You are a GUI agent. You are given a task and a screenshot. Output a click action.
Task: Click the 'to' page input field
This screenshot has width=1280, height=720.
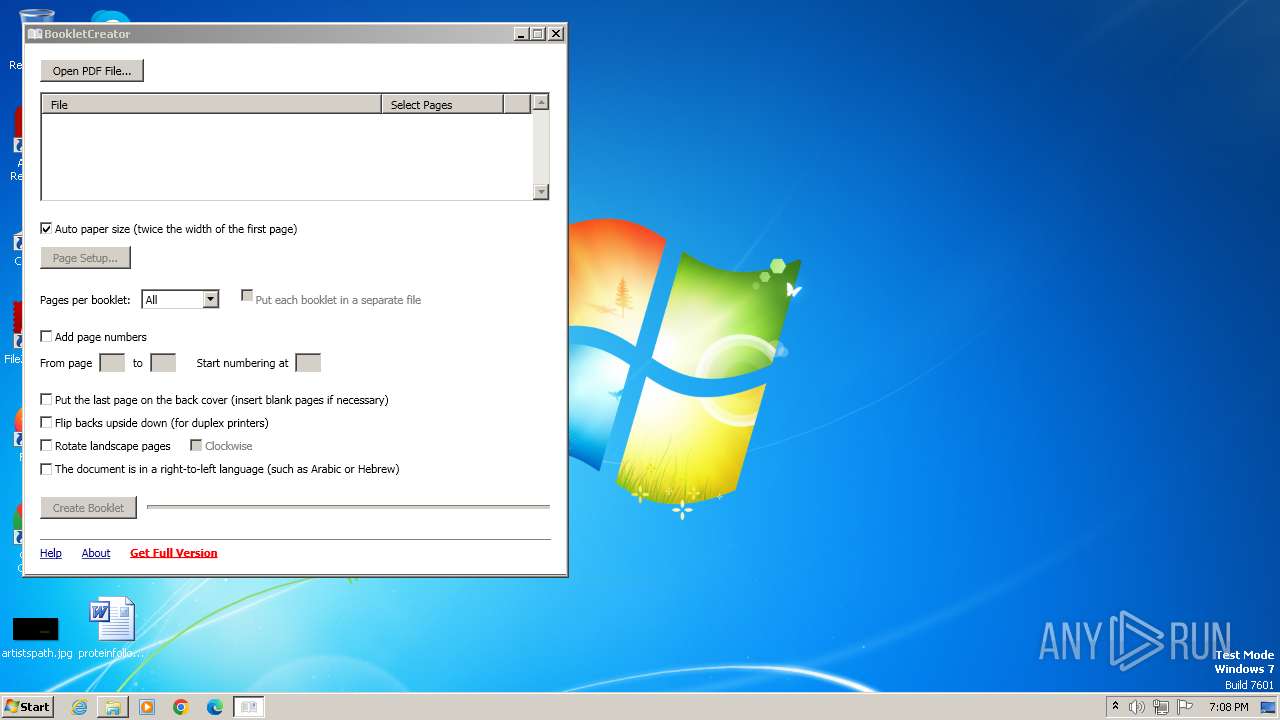163,363
